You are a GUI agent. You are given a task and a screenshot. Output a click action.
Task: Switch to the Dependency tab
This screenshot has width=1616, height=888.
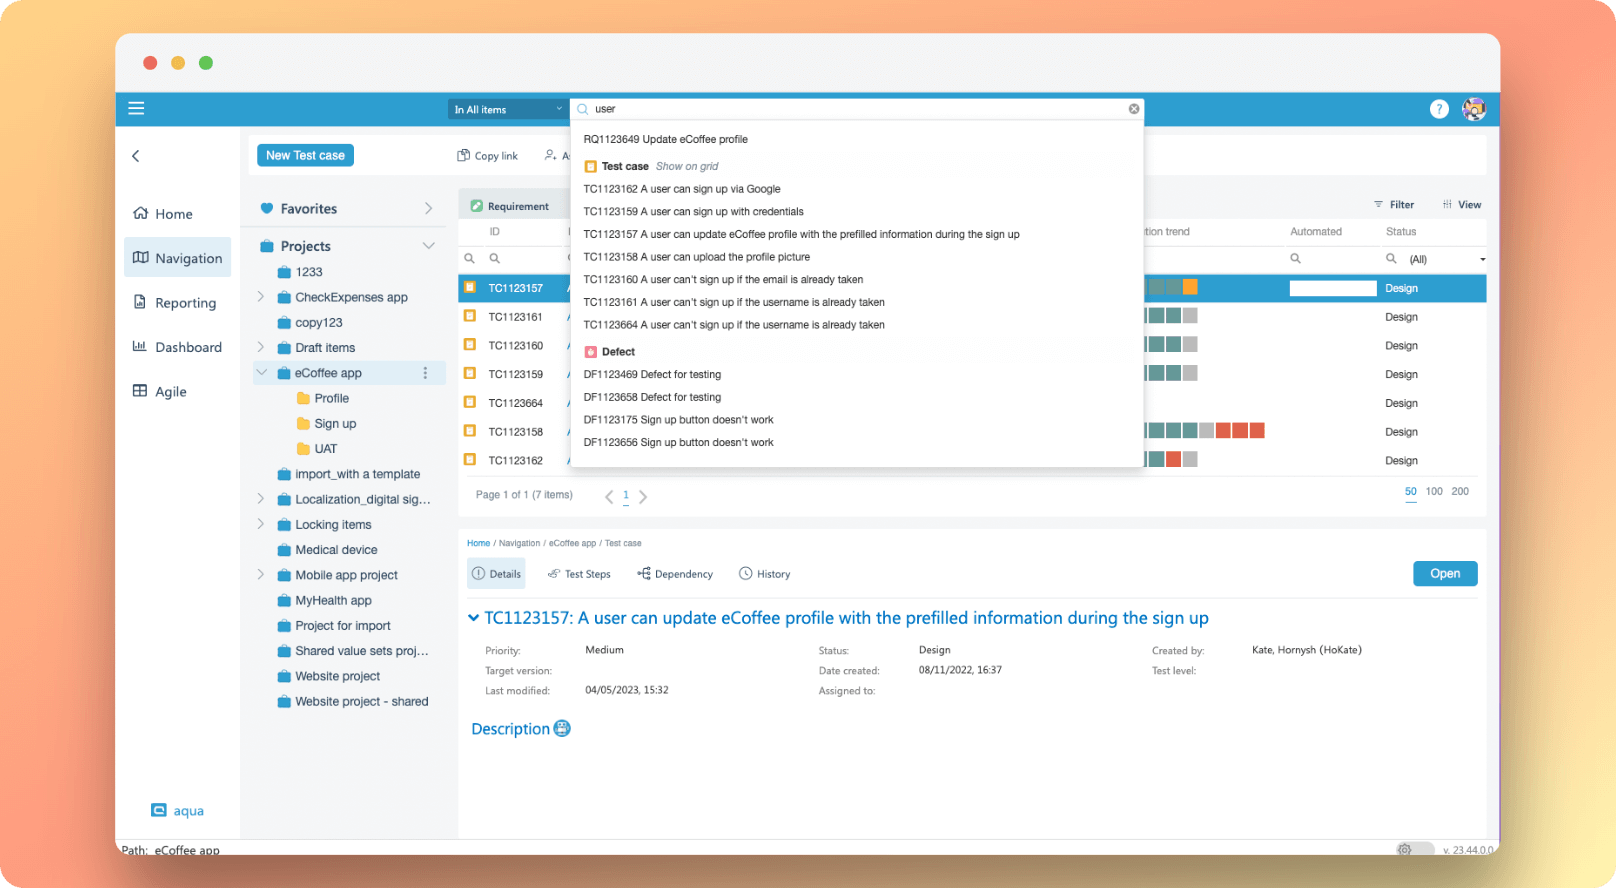click(675, 574)
